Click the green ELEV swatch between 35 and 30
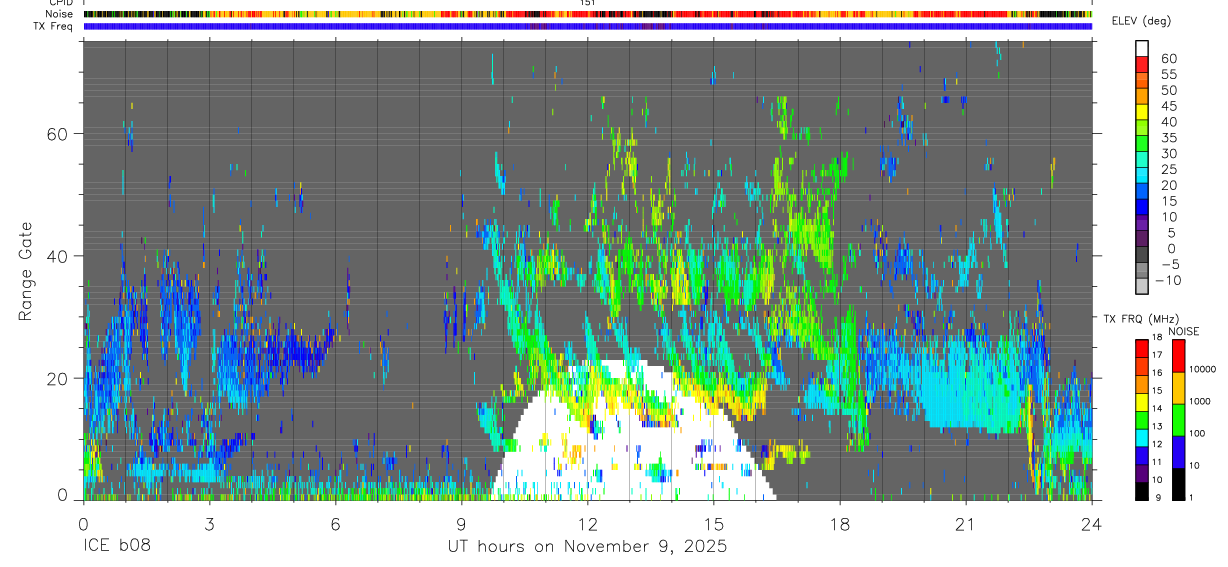The width and height of the screenshot is (1228, 567). point(1141,143)
